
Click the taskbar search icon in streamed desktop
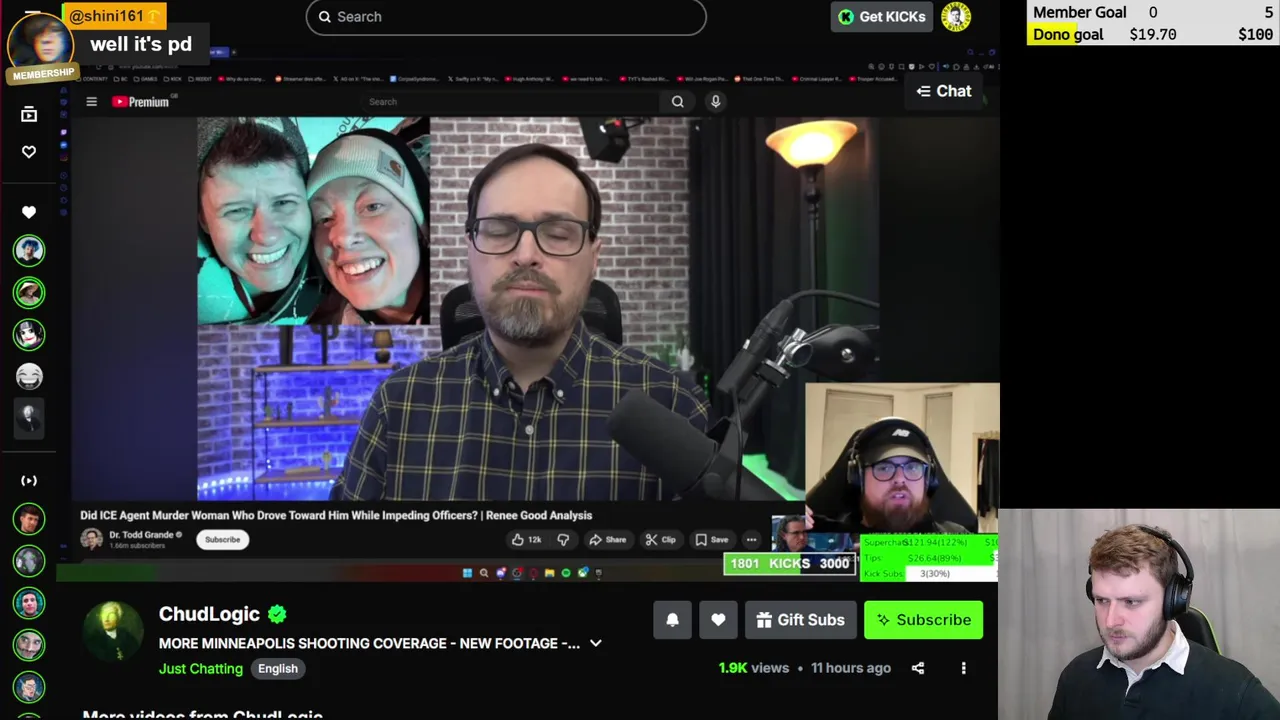click(484, 573)
